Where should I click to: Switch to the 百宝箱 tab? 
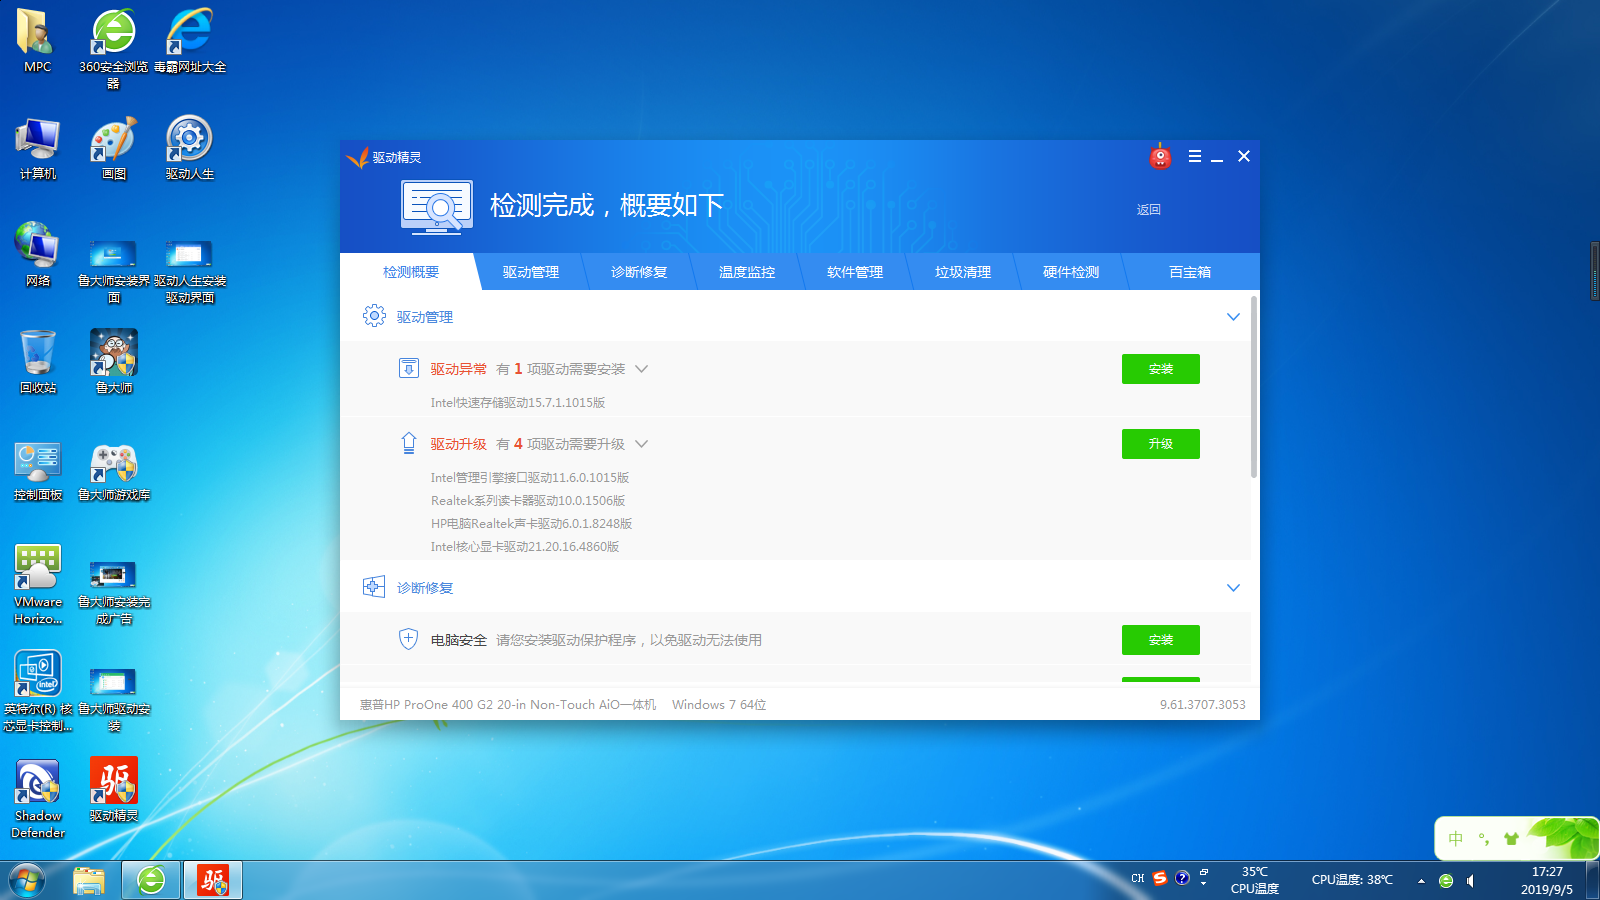pyautogui.click(x=1190, y=272)
